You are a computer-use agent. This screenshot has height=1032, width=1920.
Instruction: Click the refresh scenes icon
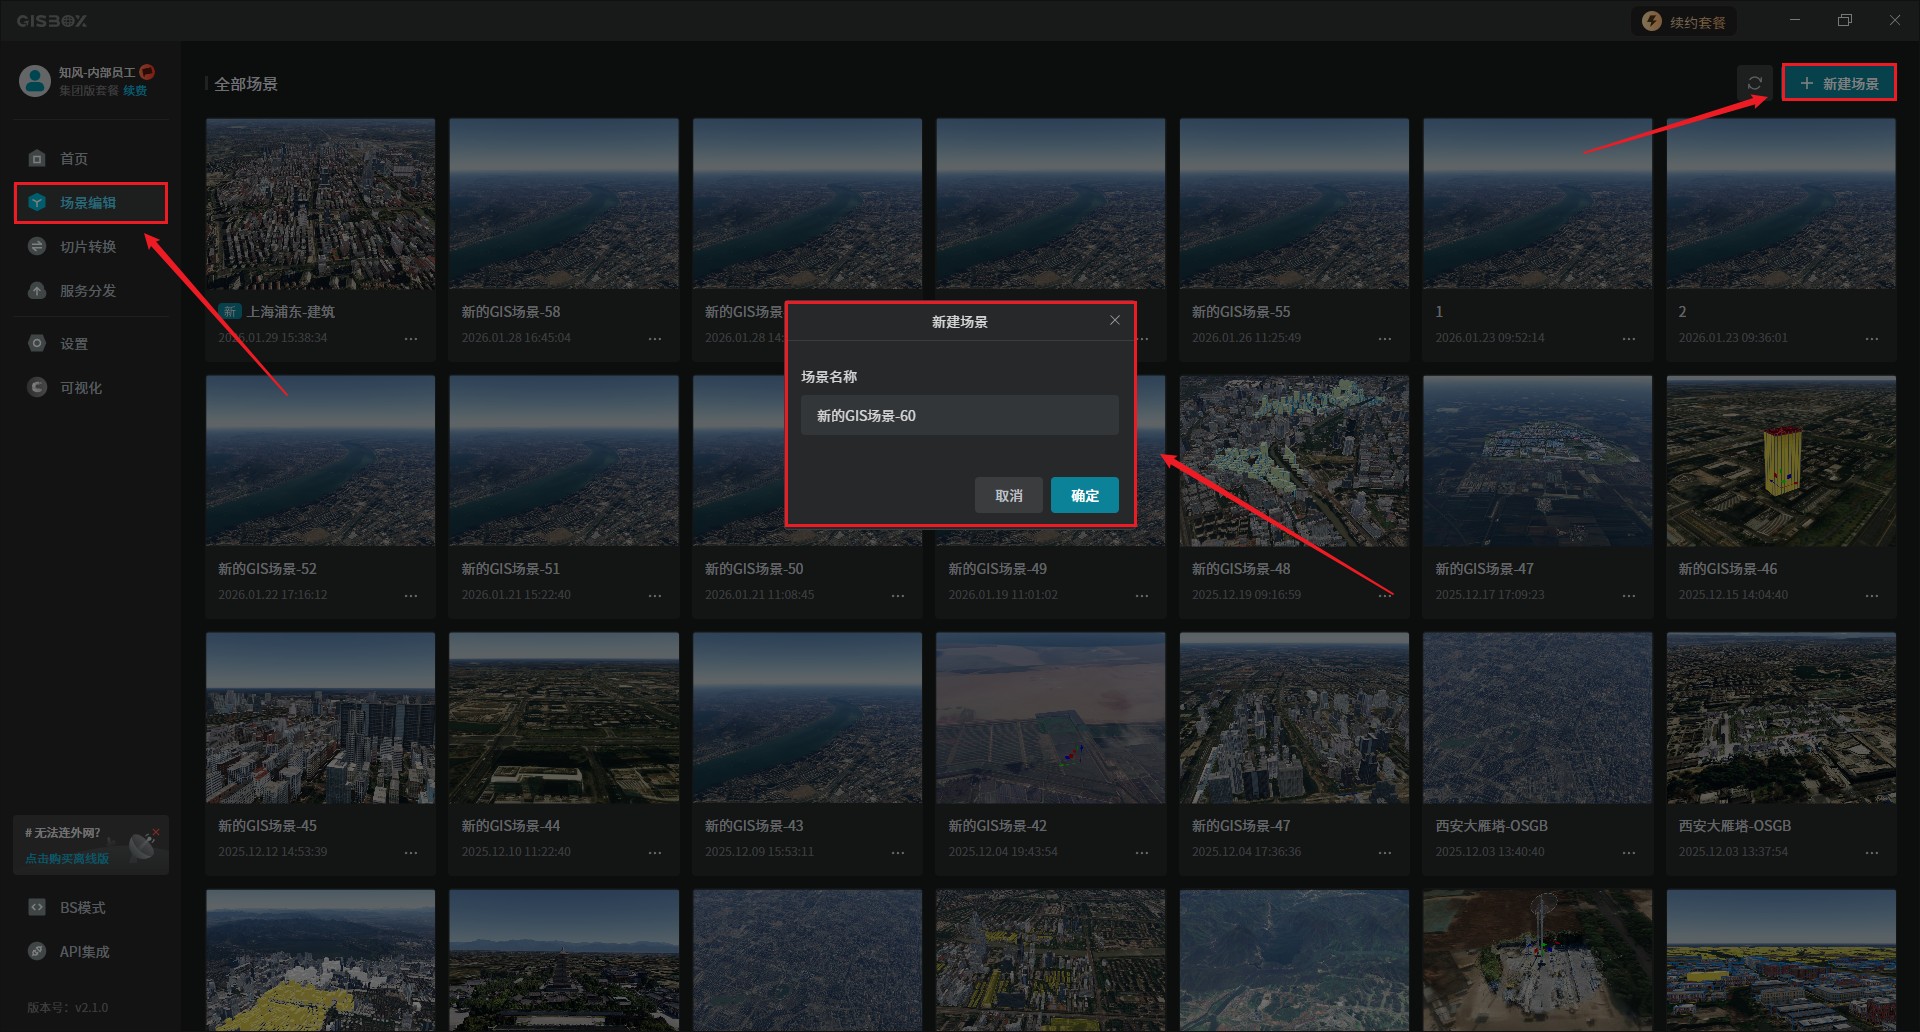pyautogui.click(x=1754, y=83)
